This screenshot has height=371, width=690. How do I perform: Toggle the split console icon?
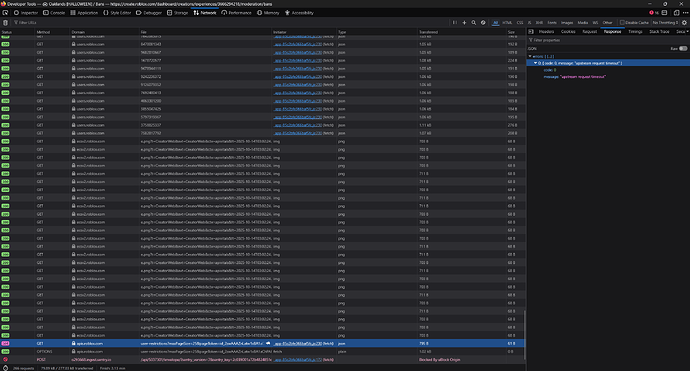[664, 13]
